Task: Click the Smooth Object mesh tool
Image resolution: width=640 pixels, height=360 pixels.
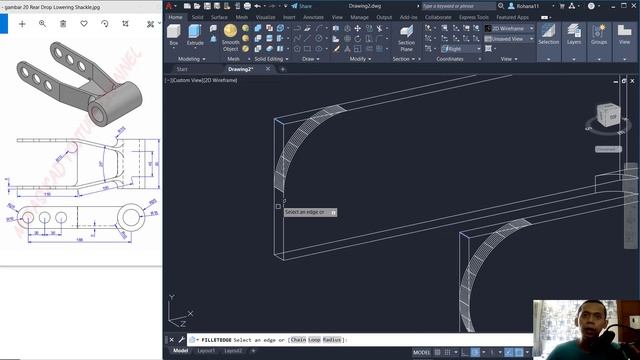Action: (230, 38)
